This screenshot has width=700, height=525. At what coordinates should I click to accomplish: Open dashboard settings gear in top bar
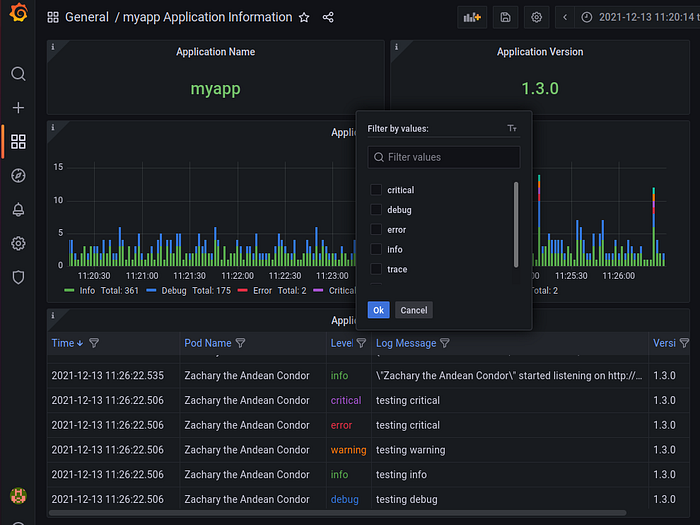[536, 17]
